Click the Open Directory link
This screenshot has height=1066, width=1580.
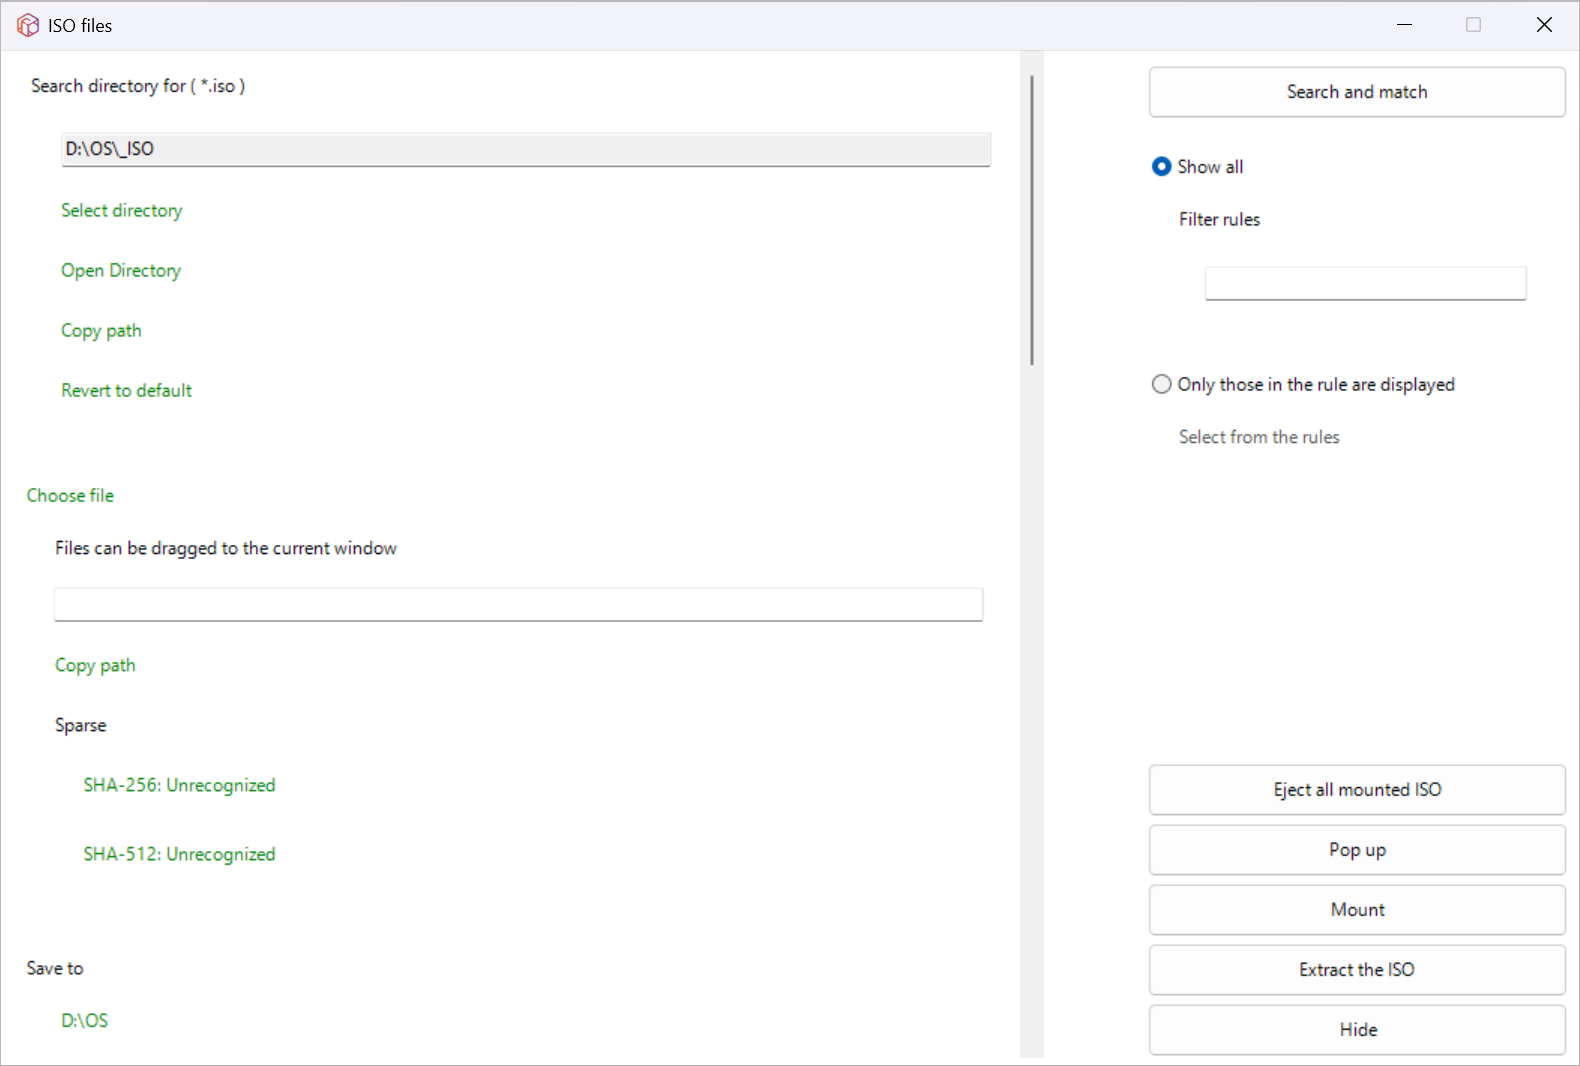pos(120,271)
